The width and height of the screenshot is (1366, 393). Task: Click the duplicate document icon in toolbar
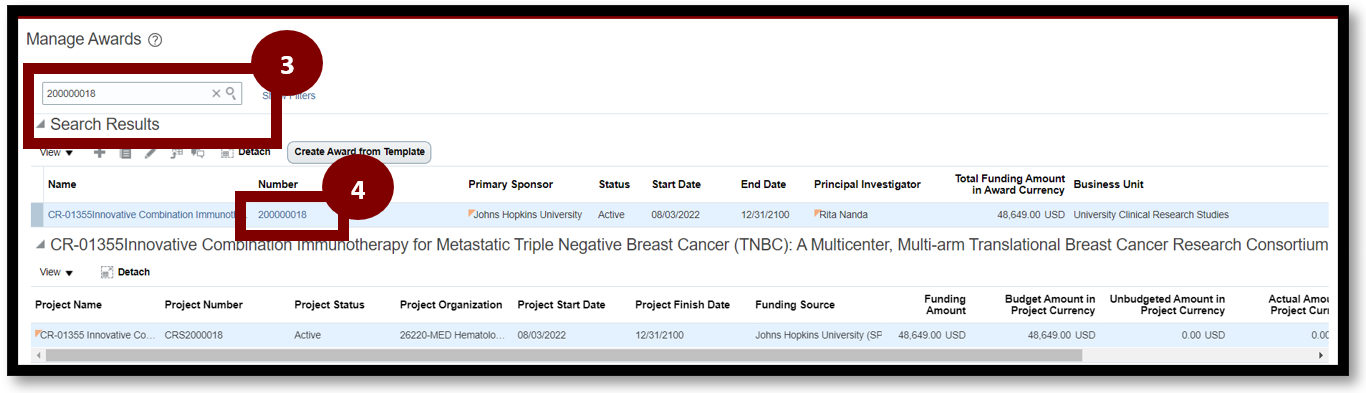[x=125, y=152]
